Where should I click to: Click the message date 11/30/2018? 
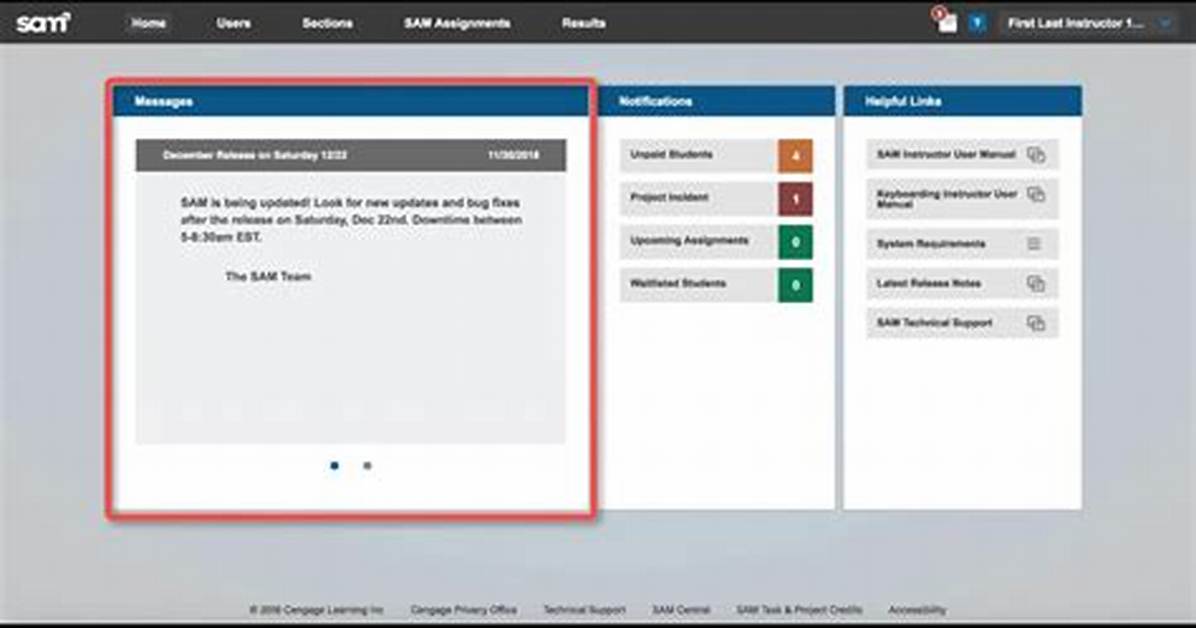pos(513,155)
